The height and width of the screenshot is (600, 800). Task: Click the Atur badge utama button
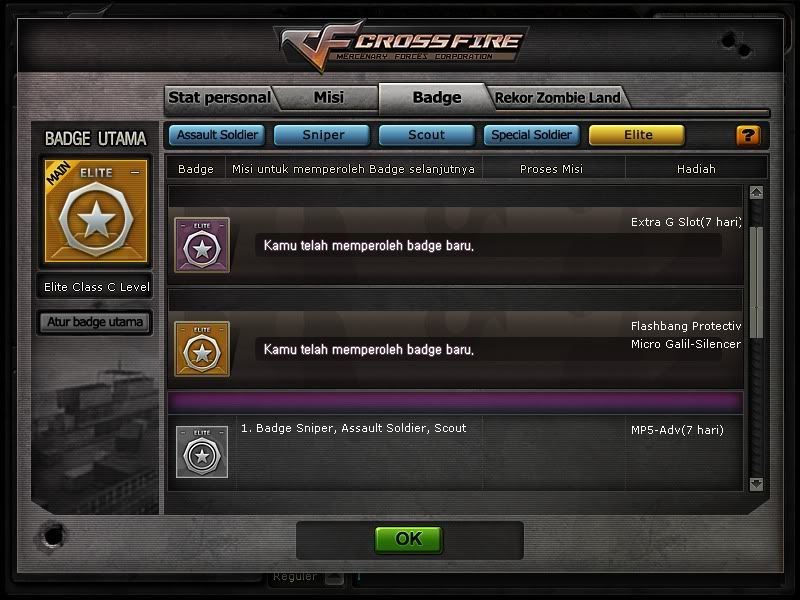95,322
